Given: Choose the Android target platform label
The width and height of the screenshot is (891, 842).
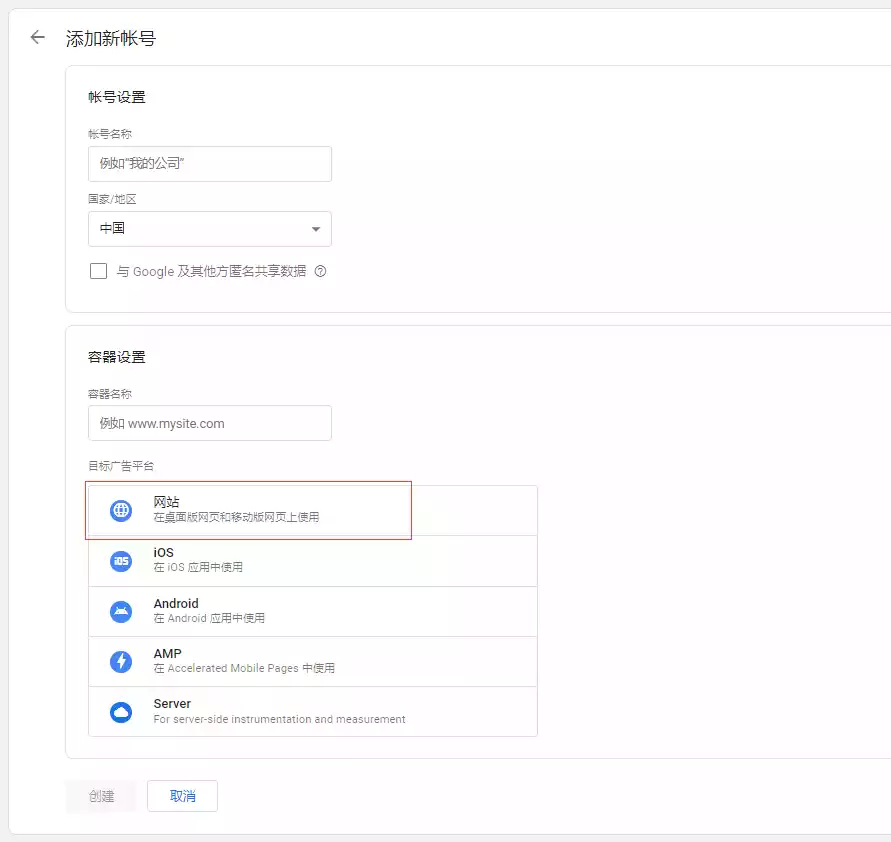Looking at the screenshot, I should (176, 603).
